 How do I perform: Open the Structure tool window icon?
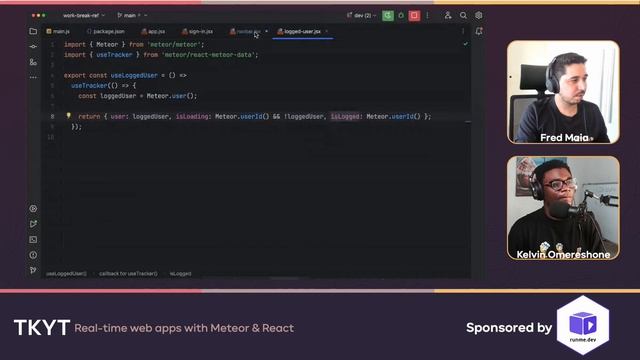33,62
